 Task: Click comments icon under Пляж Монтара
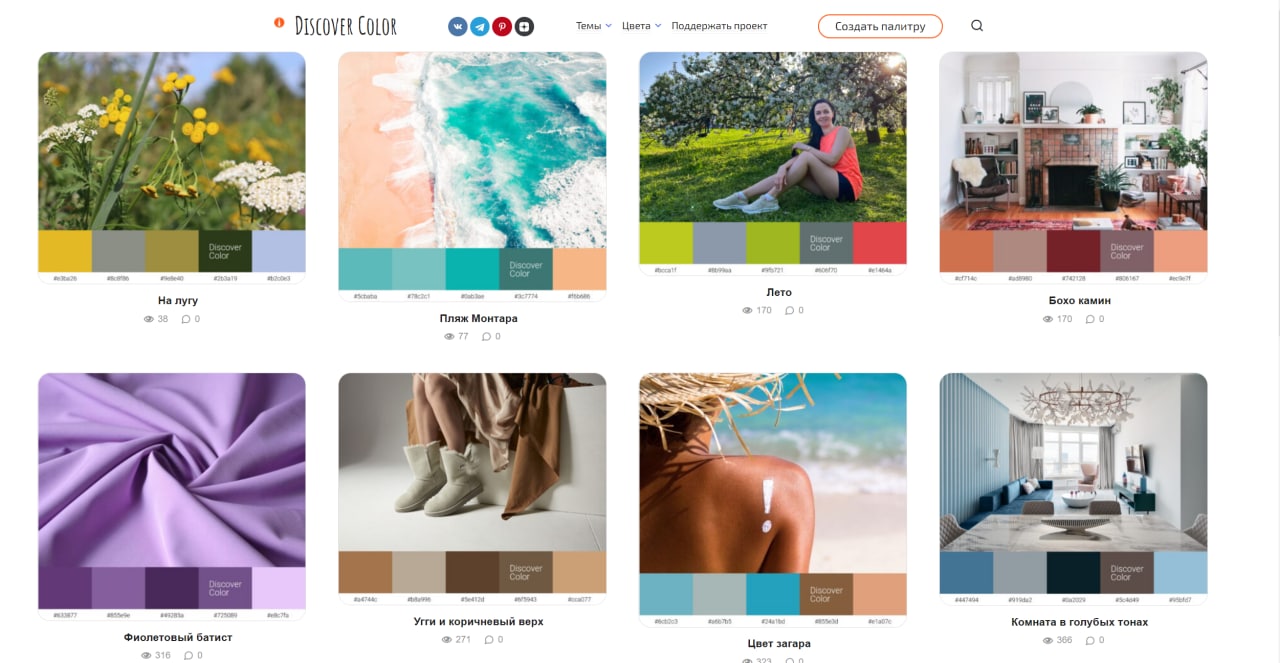point(486,337)
